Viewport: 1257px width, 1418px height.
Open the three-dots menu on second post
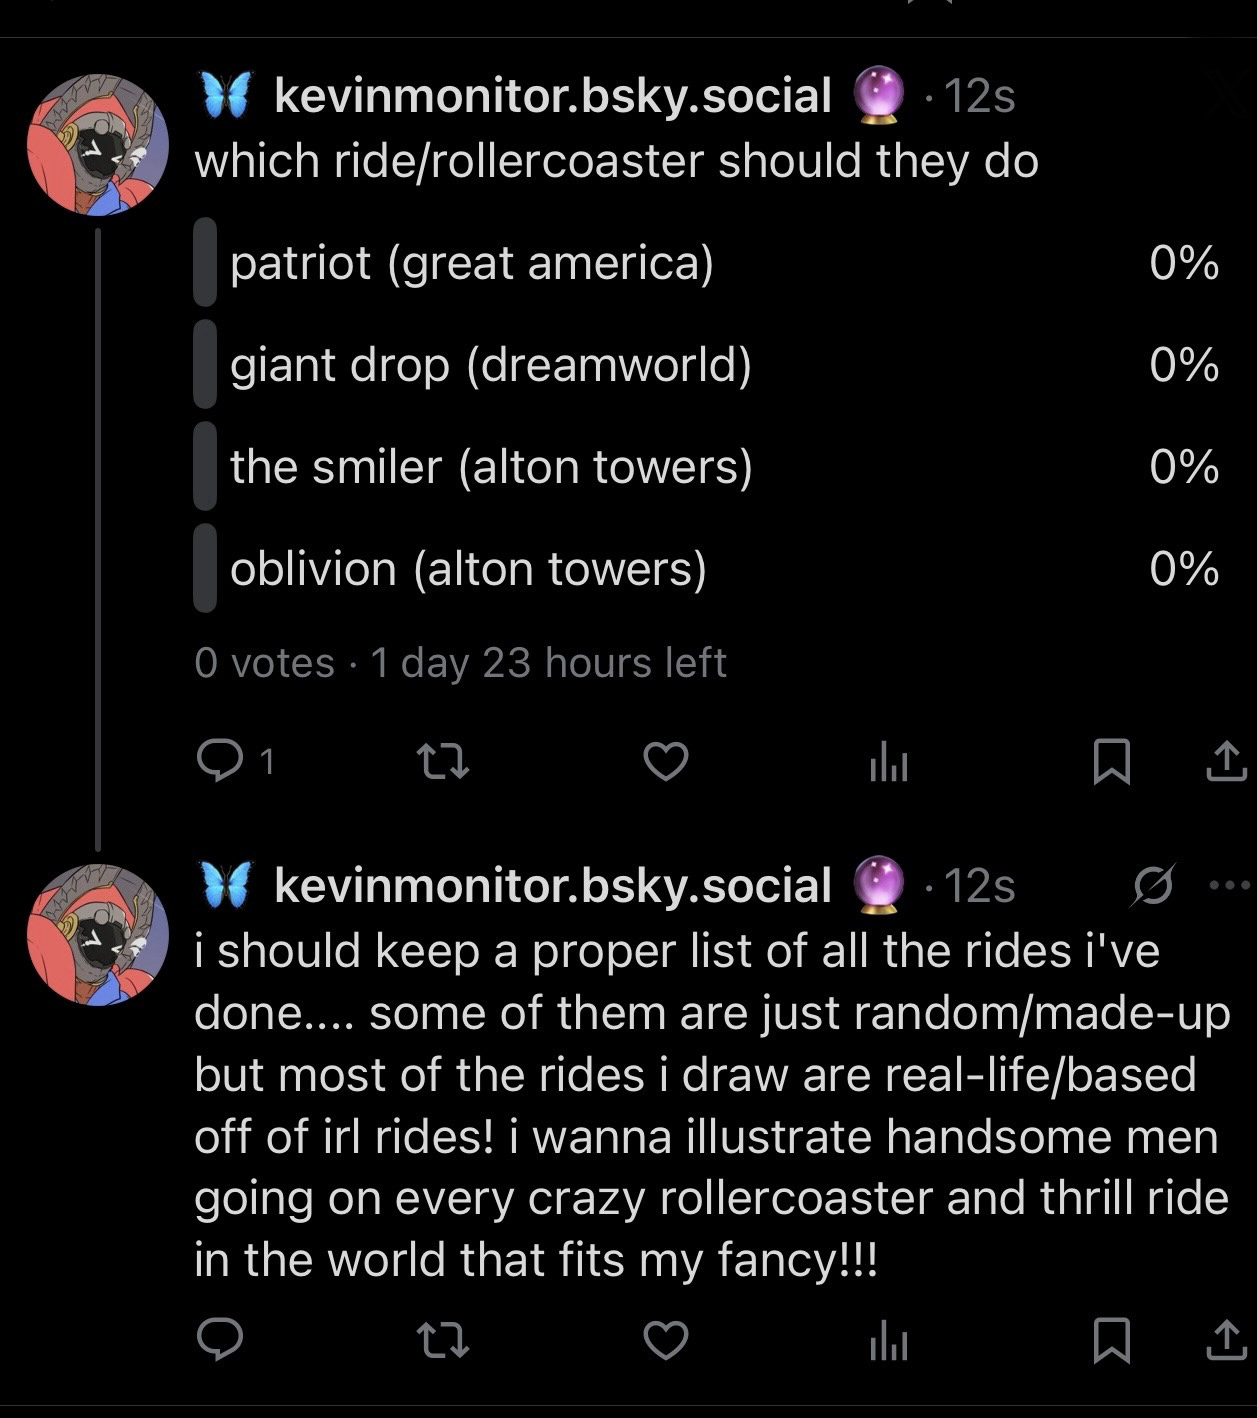[x=1229, y=885]
